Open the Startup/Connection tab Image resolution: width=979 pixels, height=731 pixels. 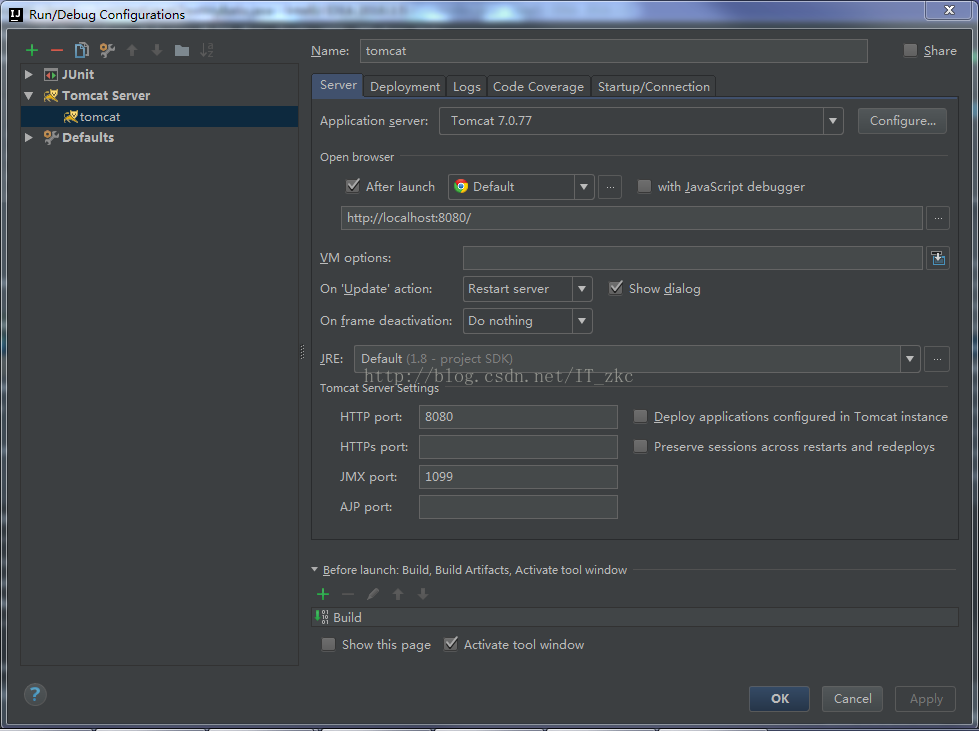pyautogui.click(x=654, y=87)
